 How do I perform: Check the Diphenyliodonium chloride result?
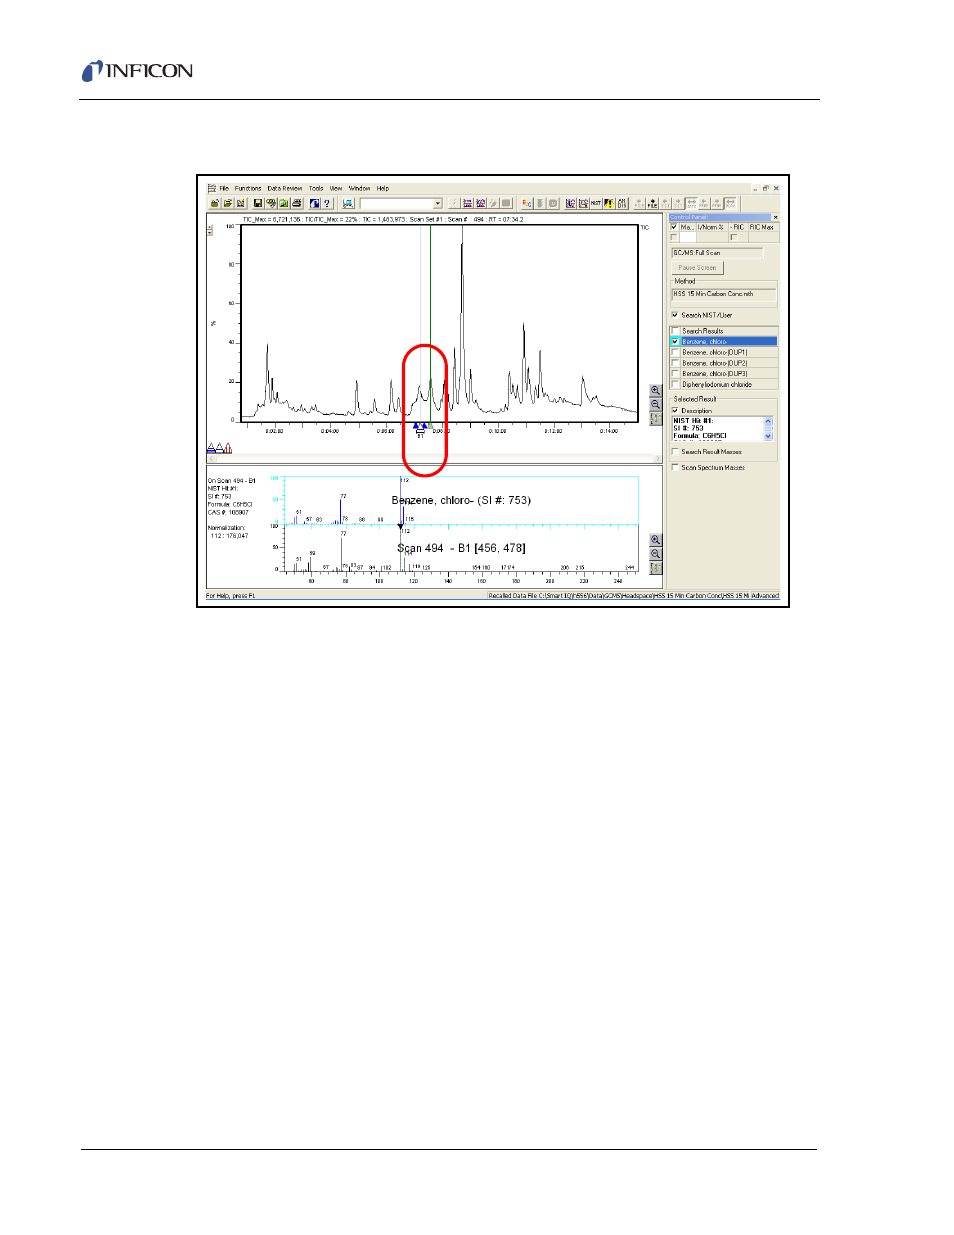coord(676,384)
